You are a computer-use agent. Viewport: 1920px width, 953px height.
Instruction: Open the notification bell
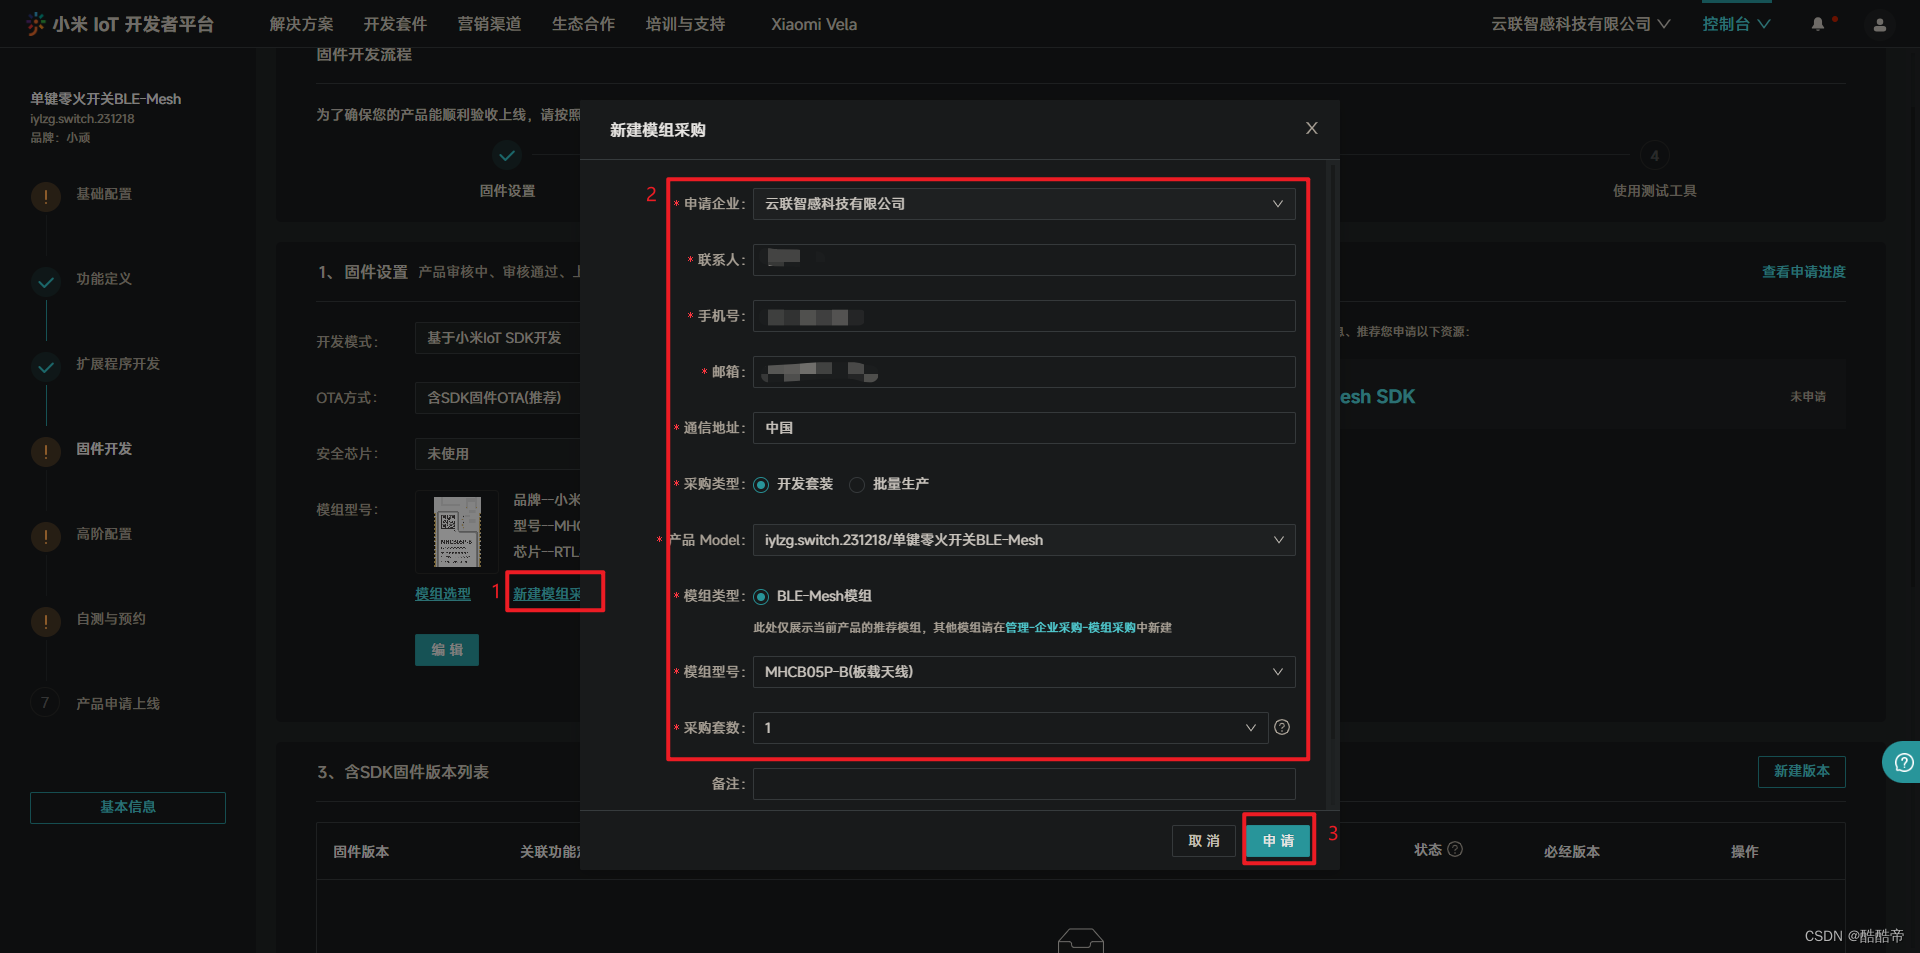tap(1818, 24)
